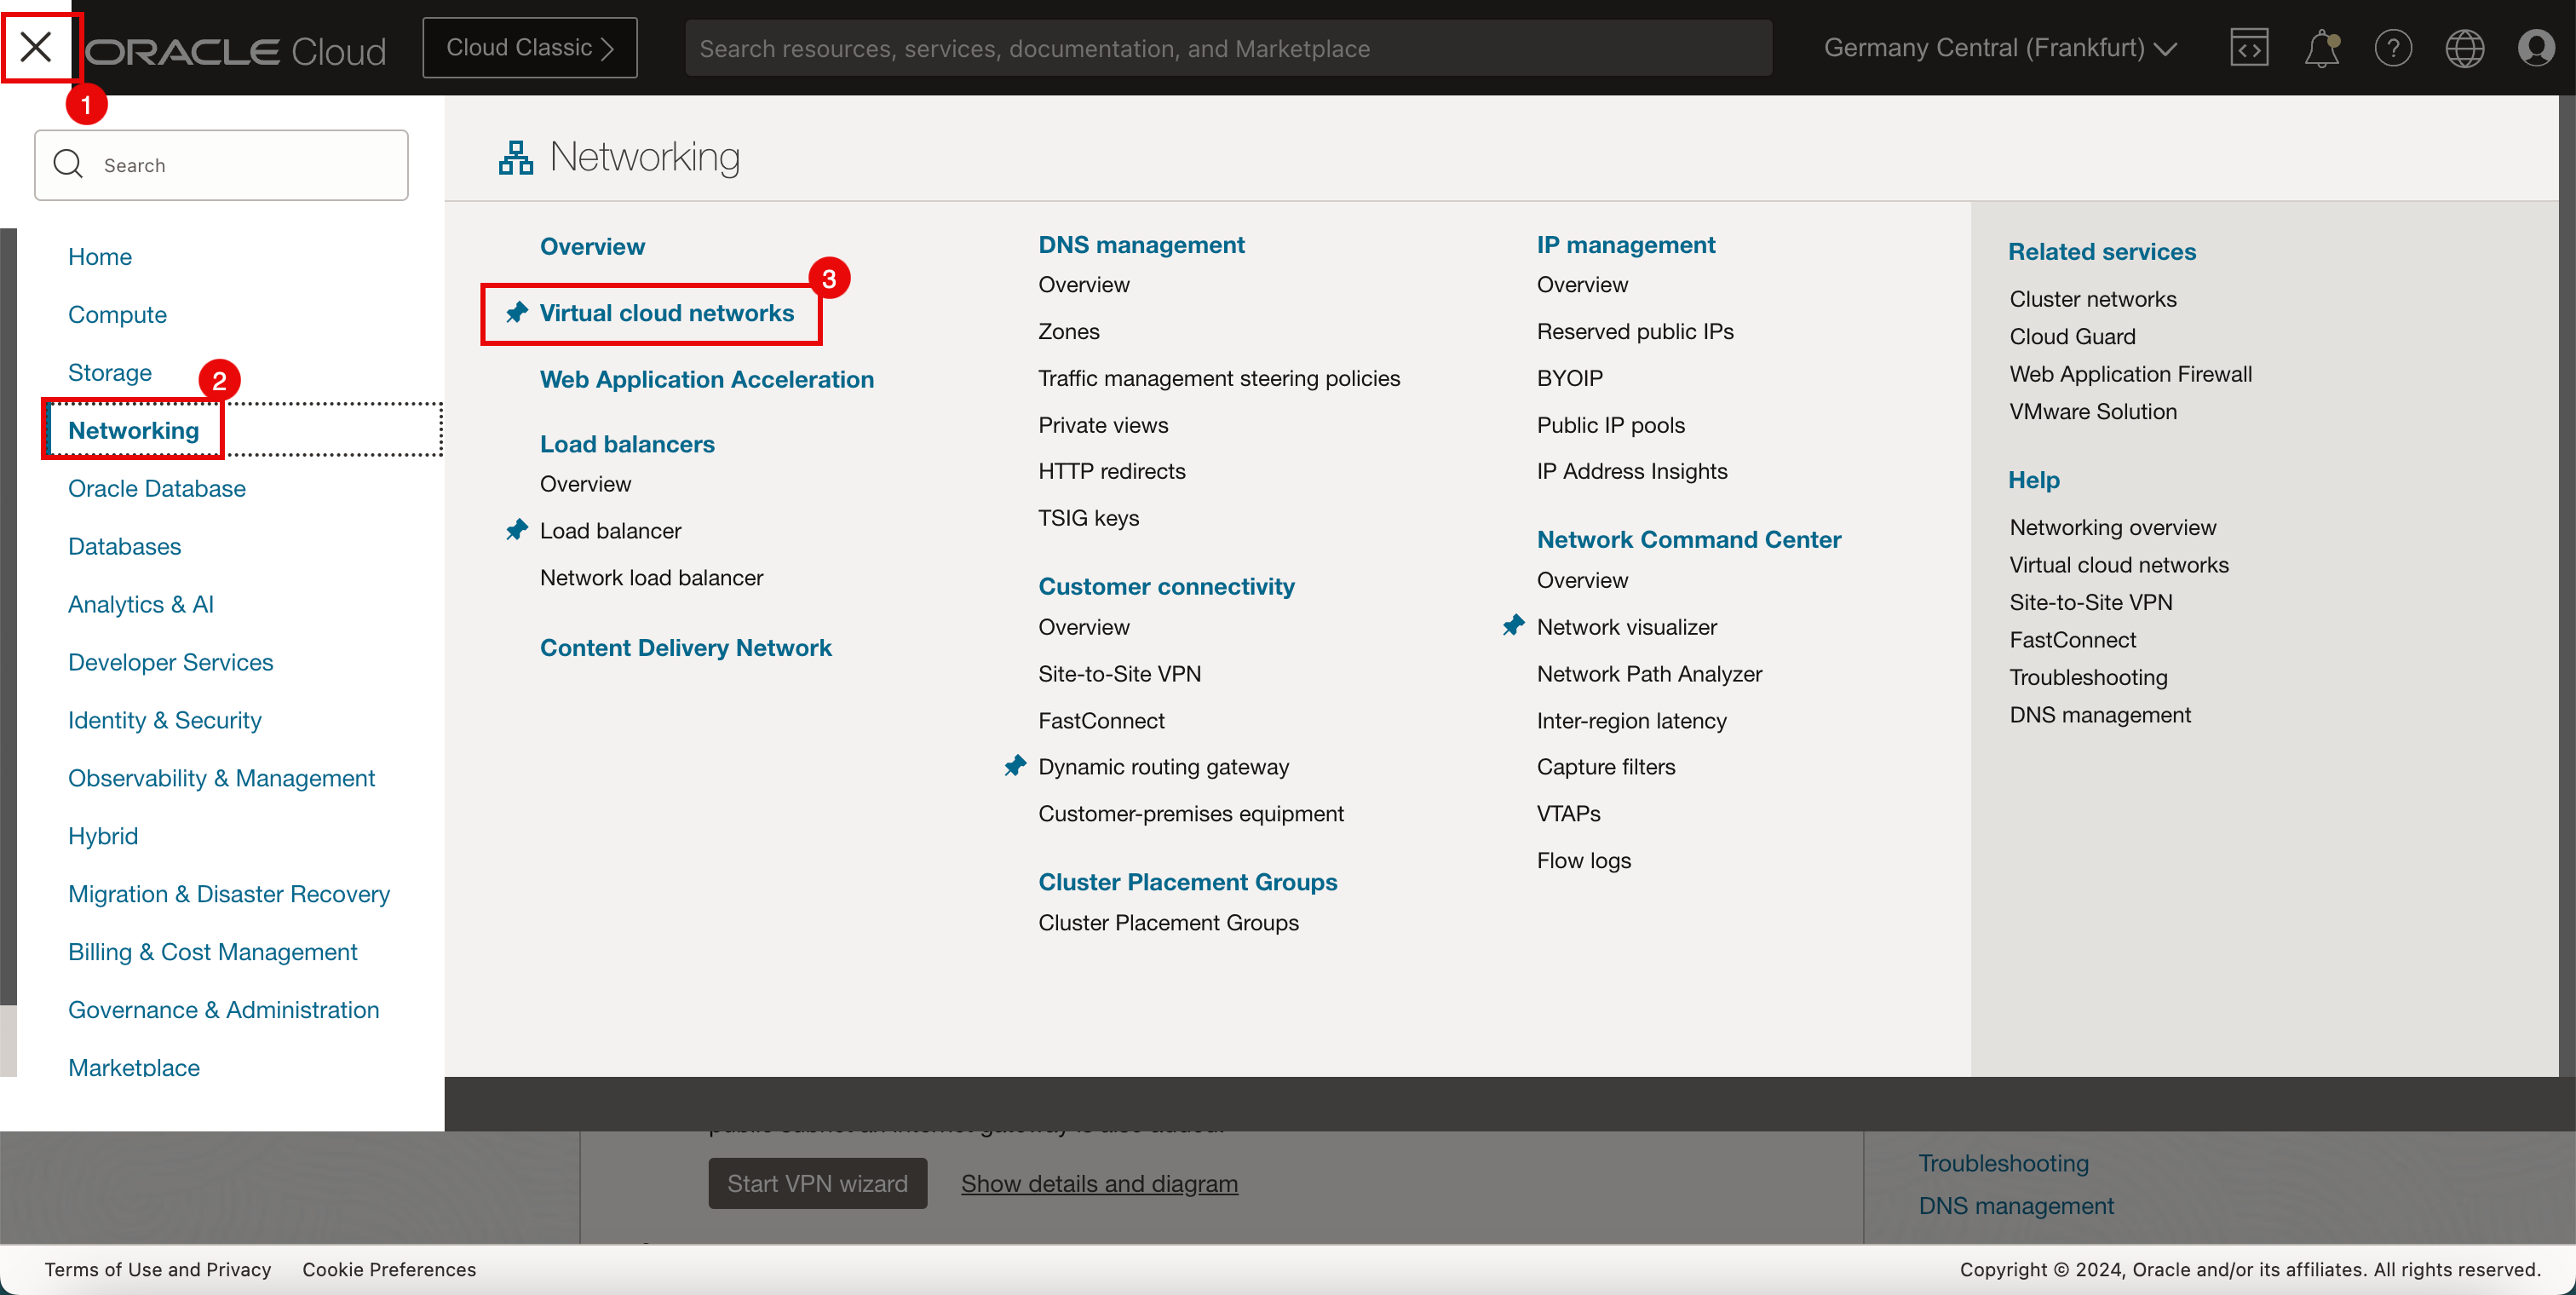Select Compute in the navigation menu

[x=117, y=315]
